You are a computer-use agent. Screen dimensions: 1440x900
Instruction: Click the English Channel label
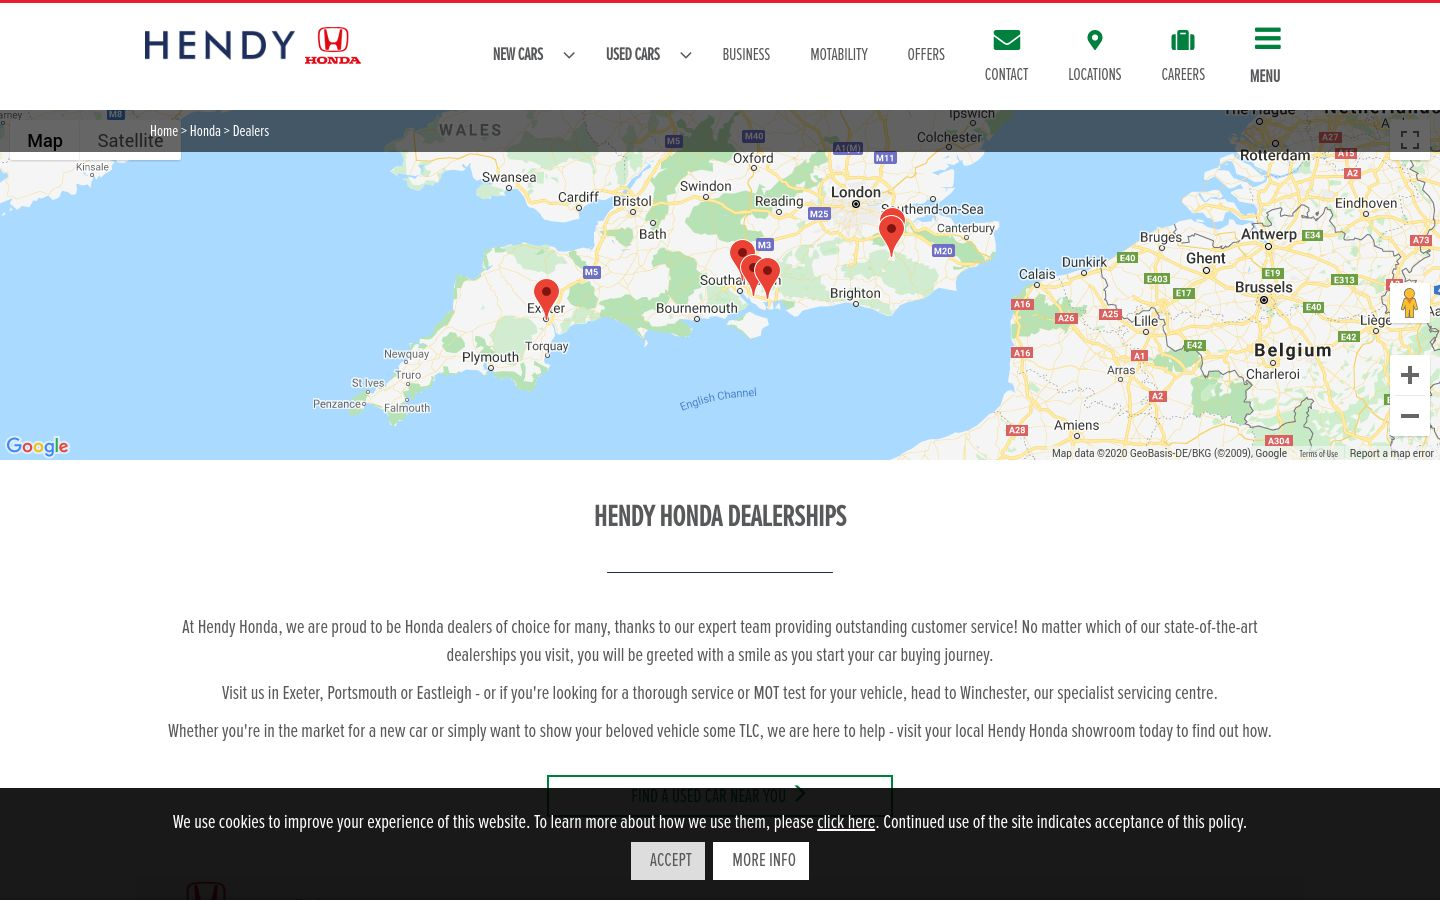coord(718,399)
